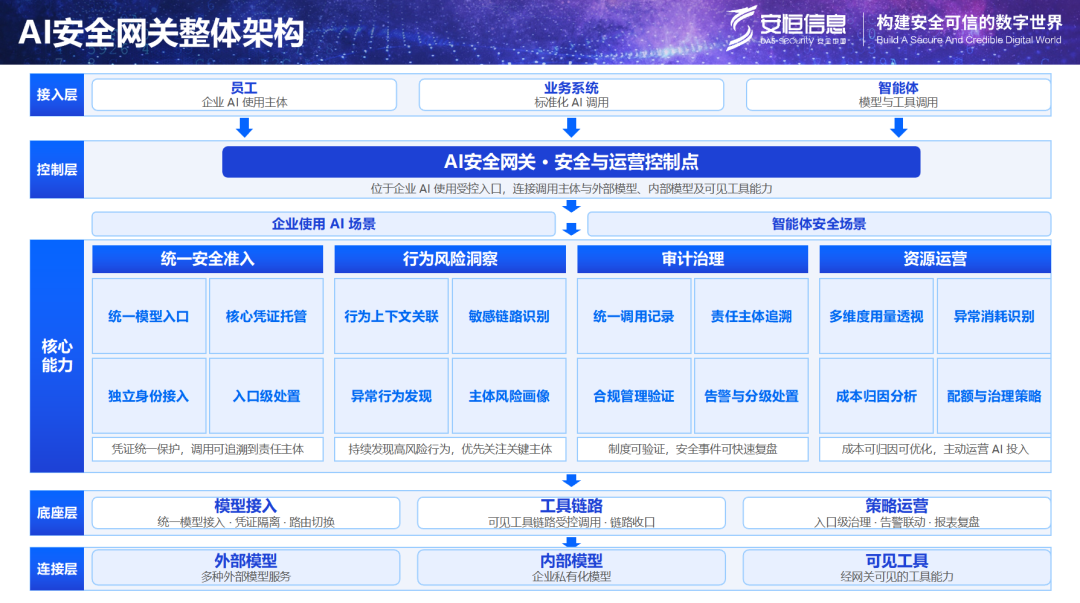
Task: Click the arrow beneath the 核心能力 section
Action: pyautogui.click(x=571, y=480)
